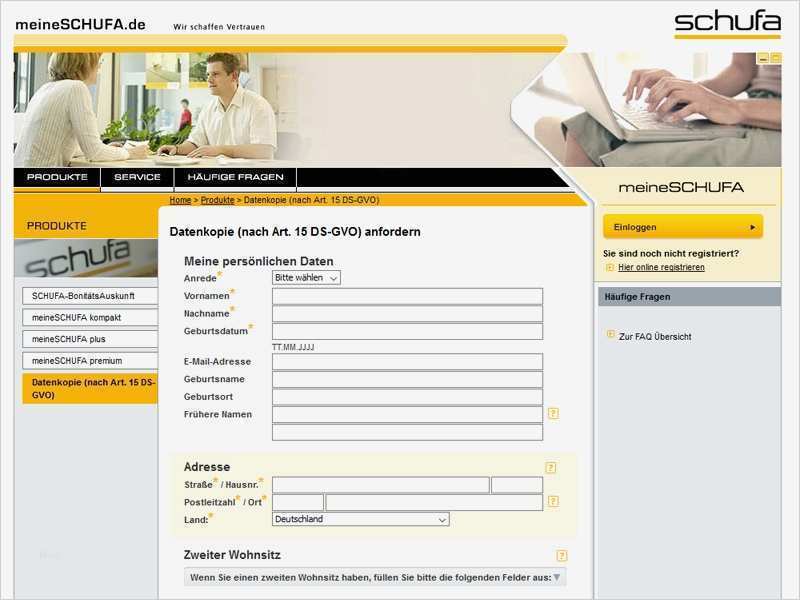Click into the Postleitzahl input field
800x600 pixels.
(298, 503)
